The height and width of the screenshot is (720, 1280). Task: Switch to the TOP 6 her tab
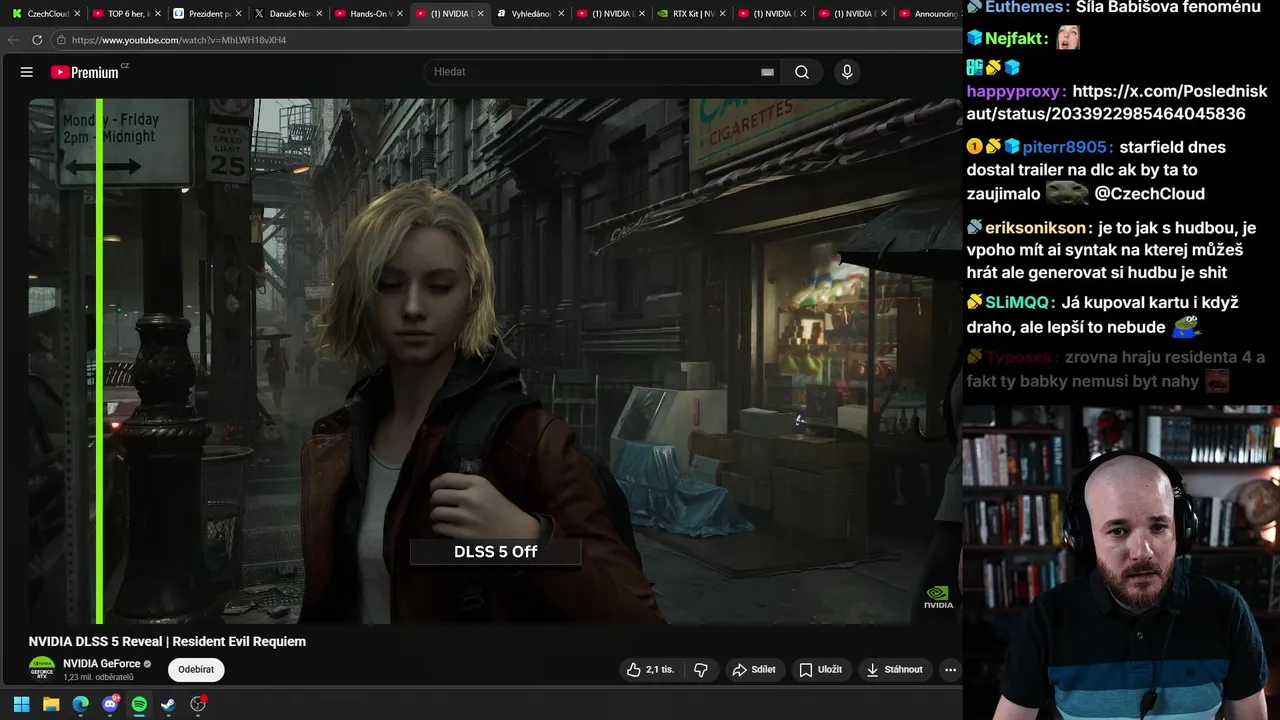pos(121,14)
